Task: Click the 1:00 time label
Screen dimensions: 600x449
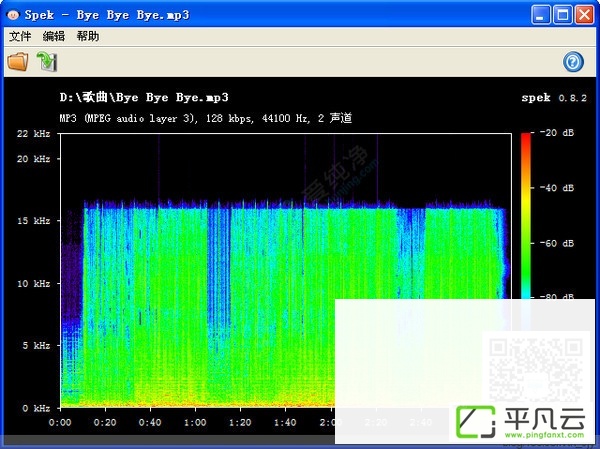Action: [195, 423]
